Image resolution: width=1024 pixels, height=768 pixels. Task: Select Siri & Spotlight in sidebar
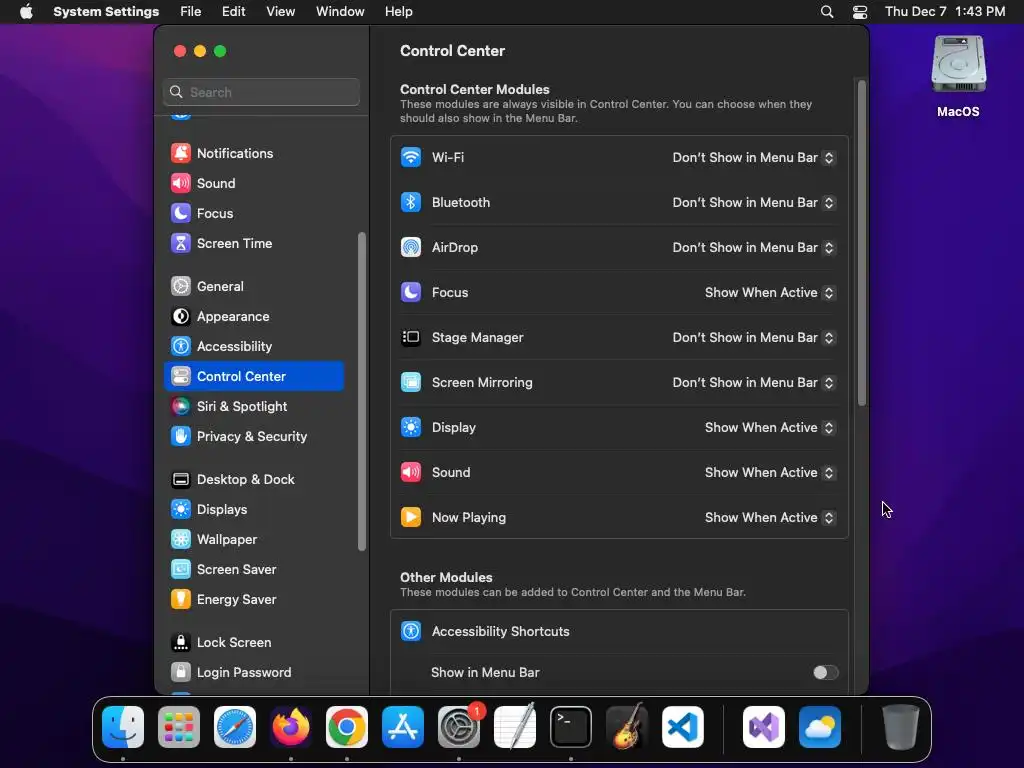coord(253,407)
